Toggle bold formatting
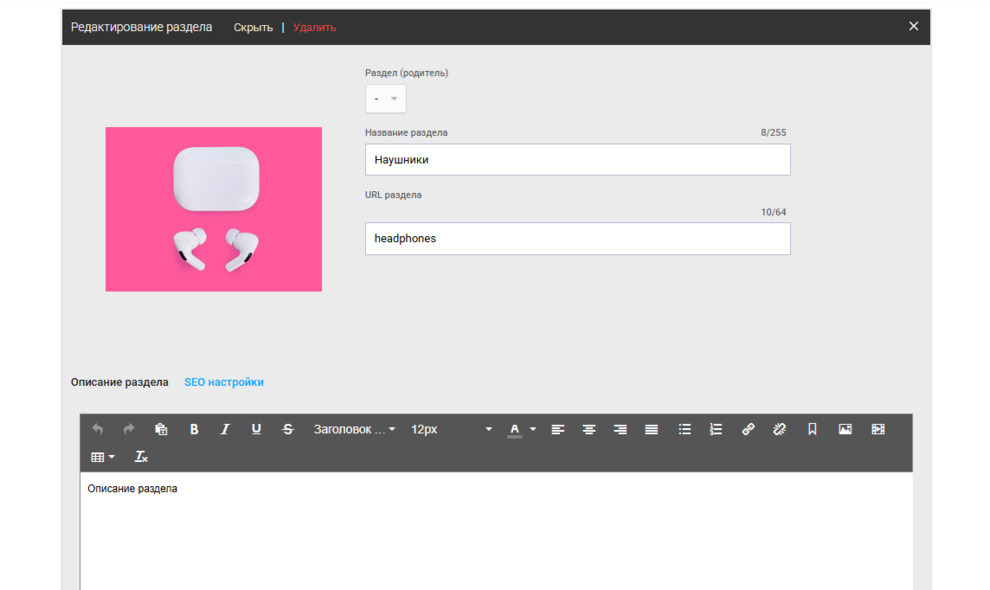990x590 pixels. [194, 429]
